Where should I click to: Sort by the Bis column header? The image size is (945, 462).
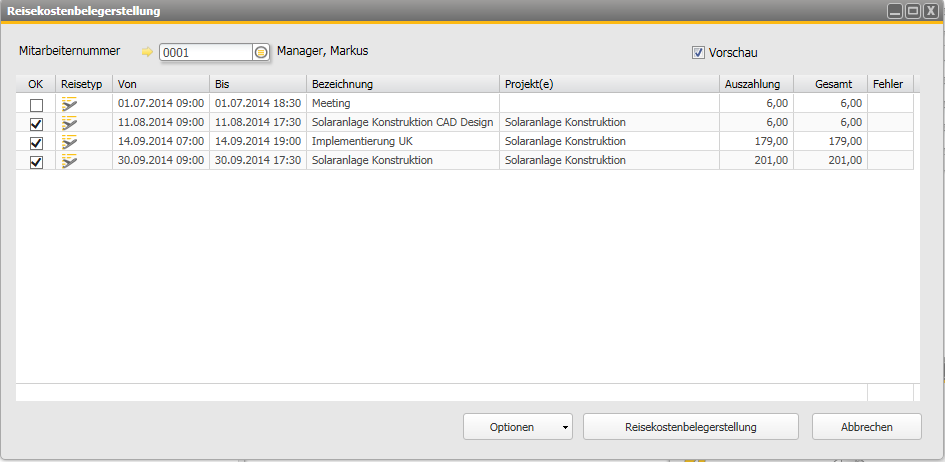coord(258,84)
